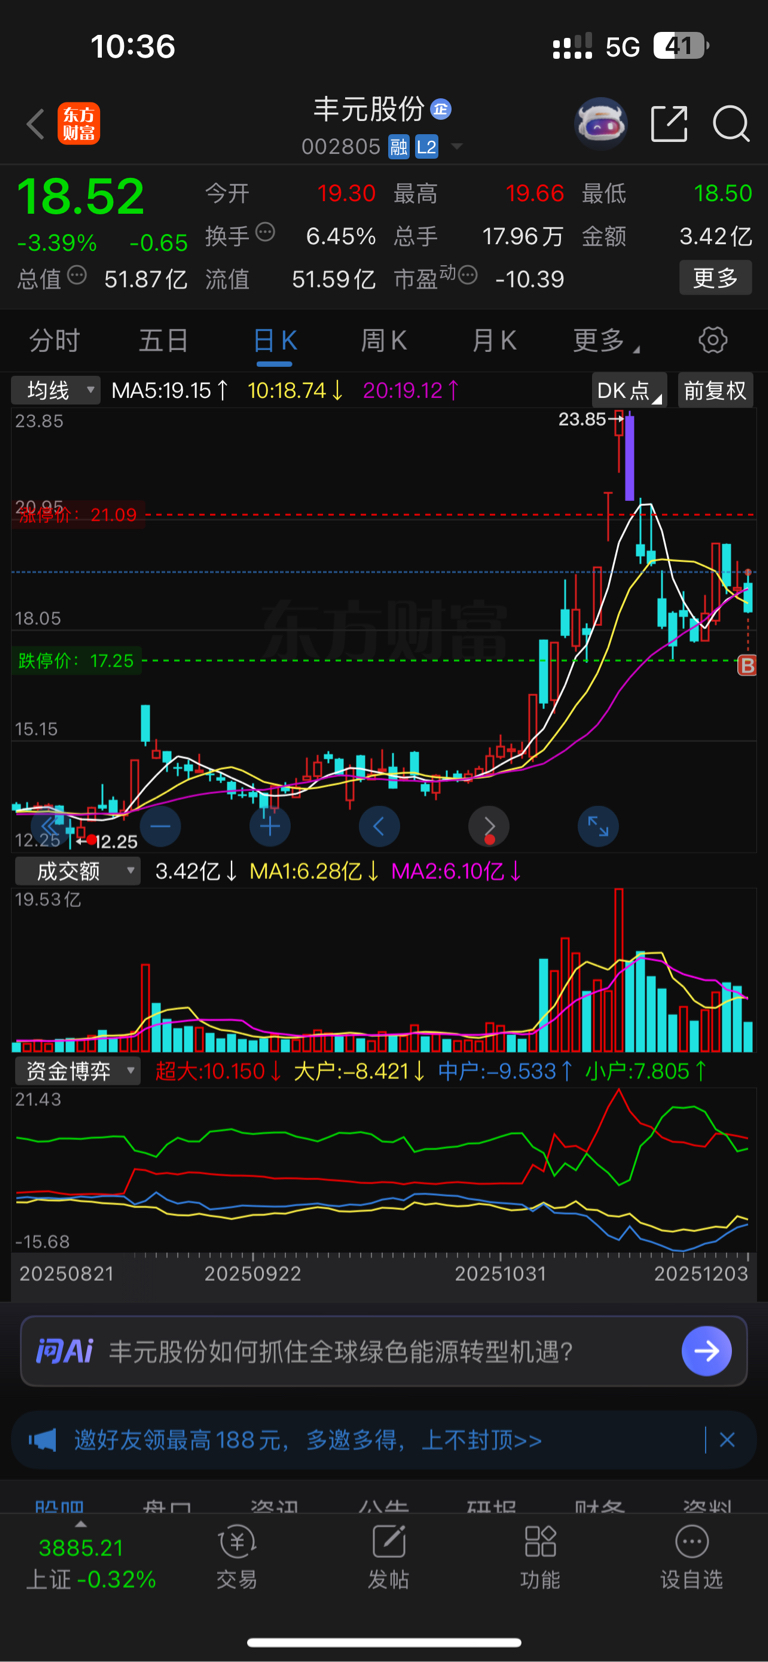Close the invitation promo banner
Viewport: 768px width, 1662px height.
coord(727,1440)
